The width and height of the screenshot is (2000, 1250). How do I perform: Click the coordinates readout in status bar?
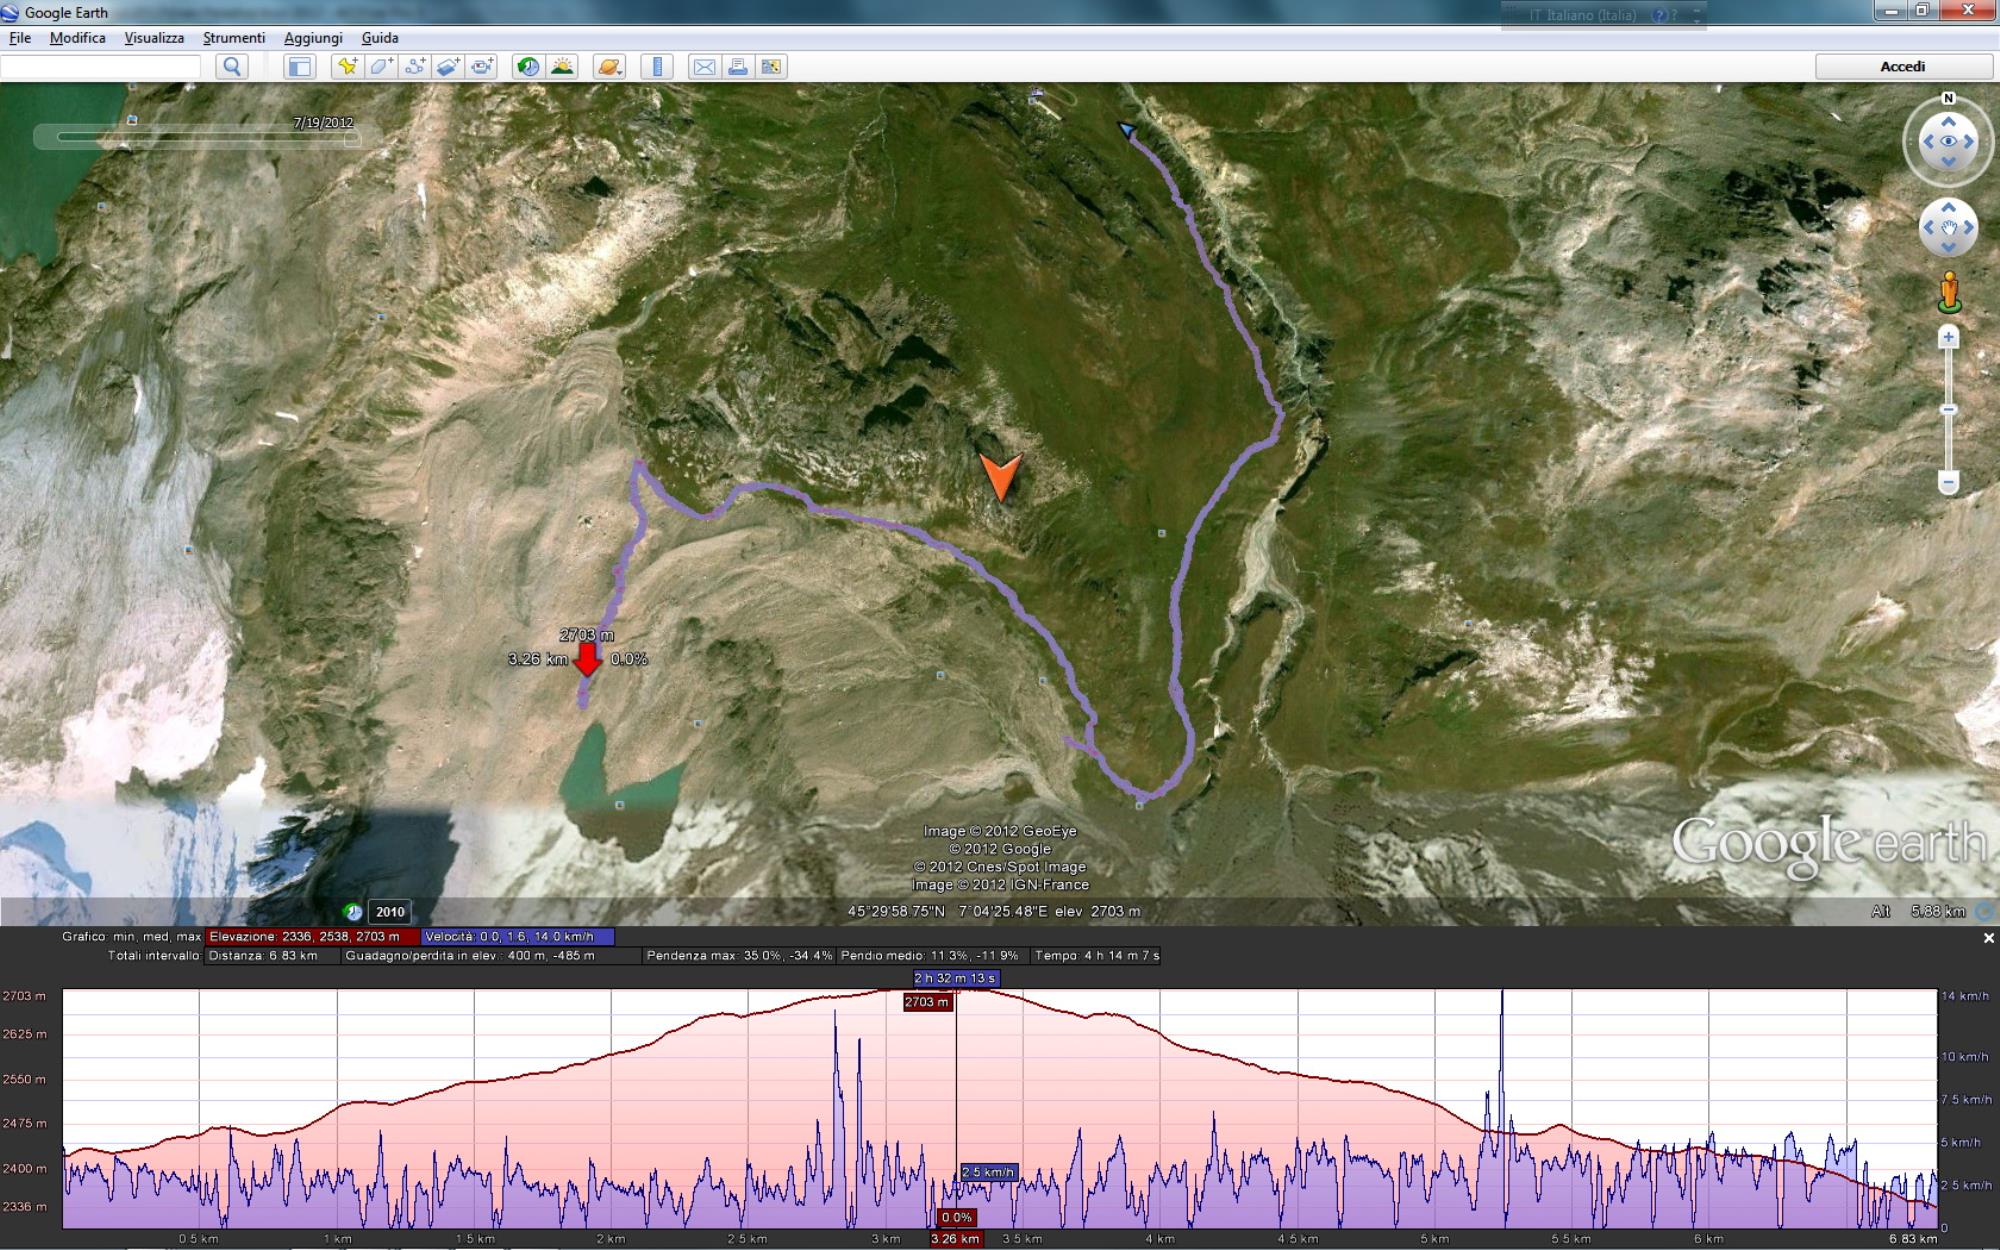[994, 912]
